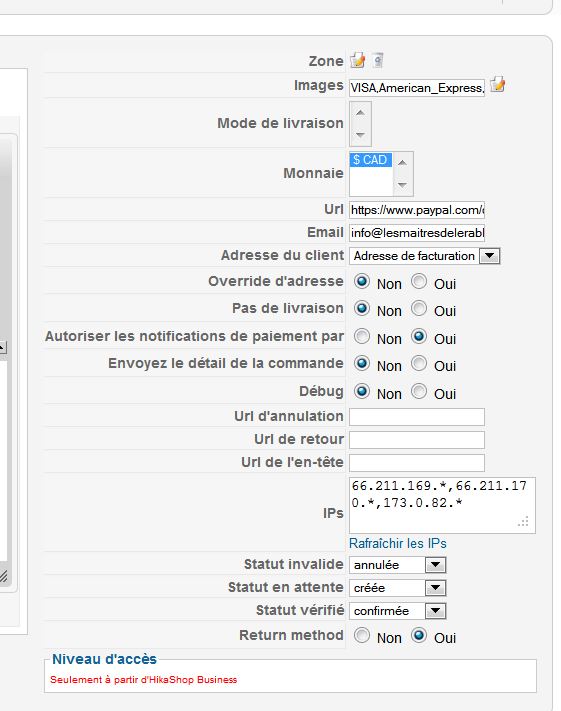The image size is (561, 711).
Task: Click the Rafraîchir les IPs link
Action: pos(398,543)
